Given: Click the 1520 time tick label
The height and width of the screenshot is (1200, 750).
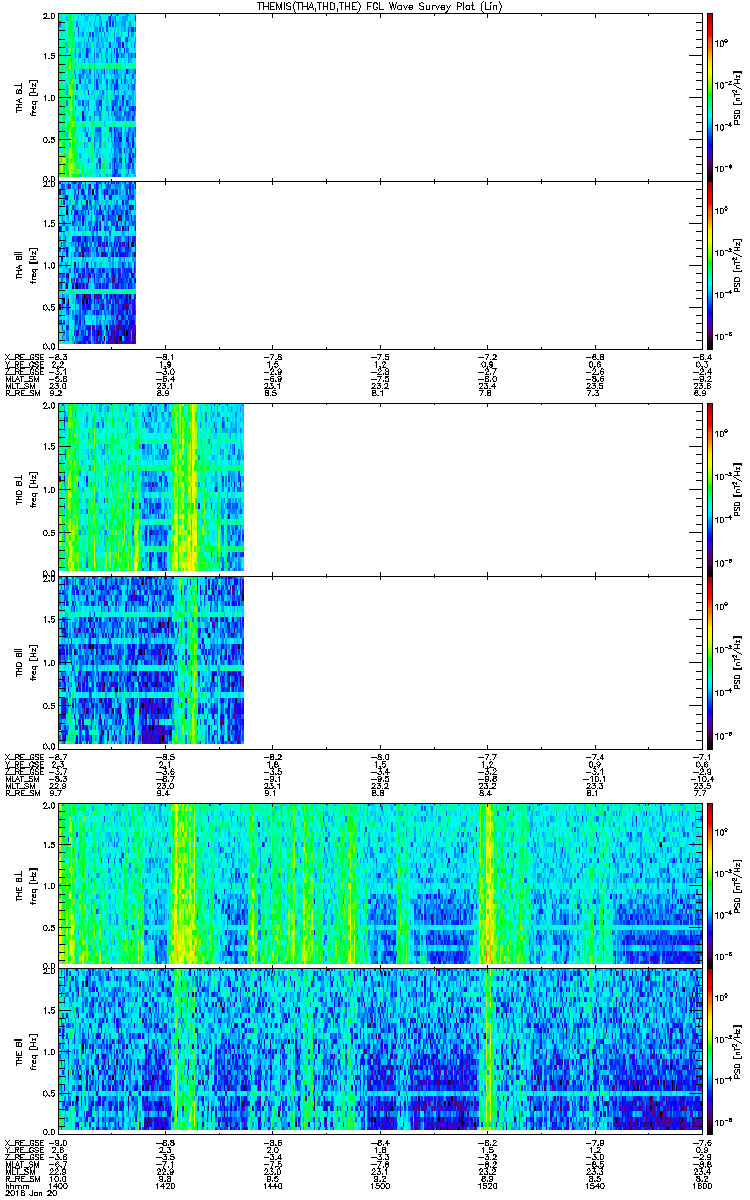Looking at the screenshot, I should [488, 1186].
